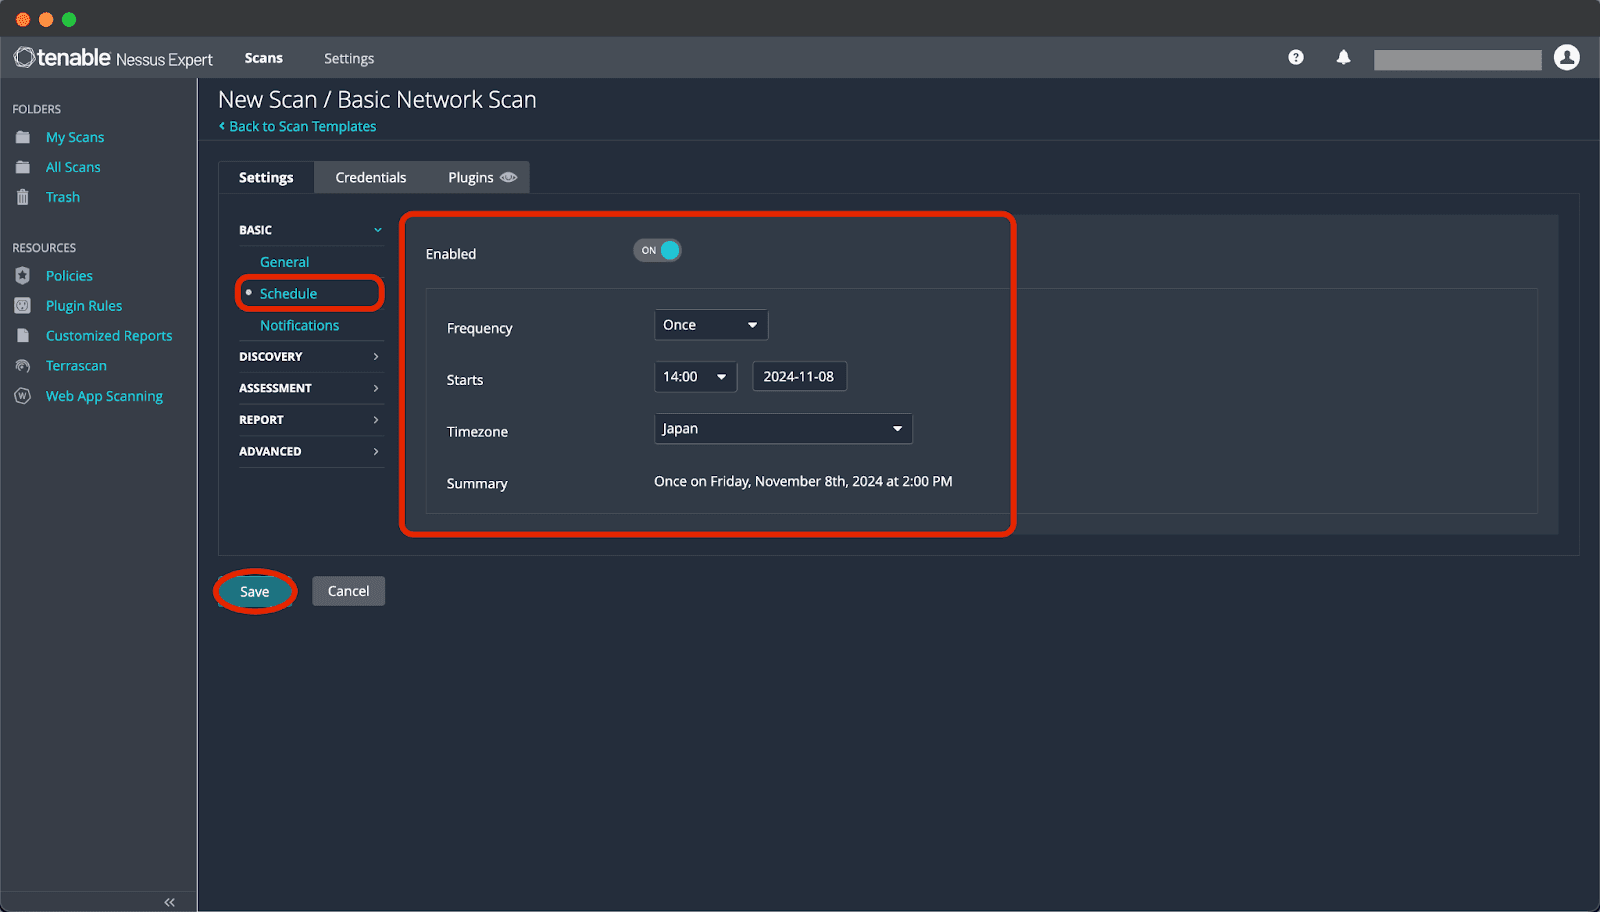Open Trash folder link

click(x=63, y=197)
